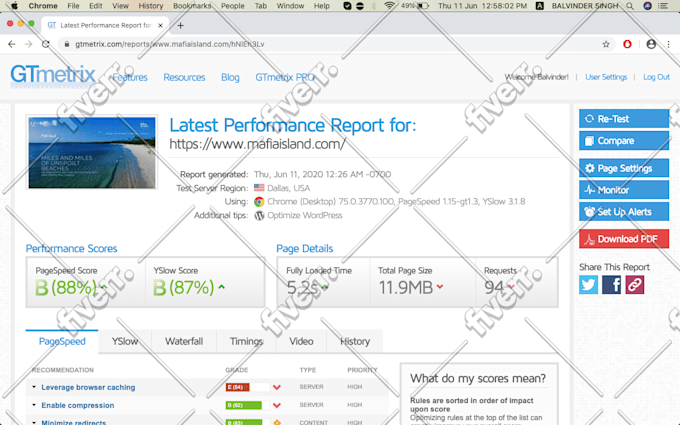This screenshot has width=680, height=425.
Task: Expand the Enable compression recommendation
Action: click(x=34, y=405)
